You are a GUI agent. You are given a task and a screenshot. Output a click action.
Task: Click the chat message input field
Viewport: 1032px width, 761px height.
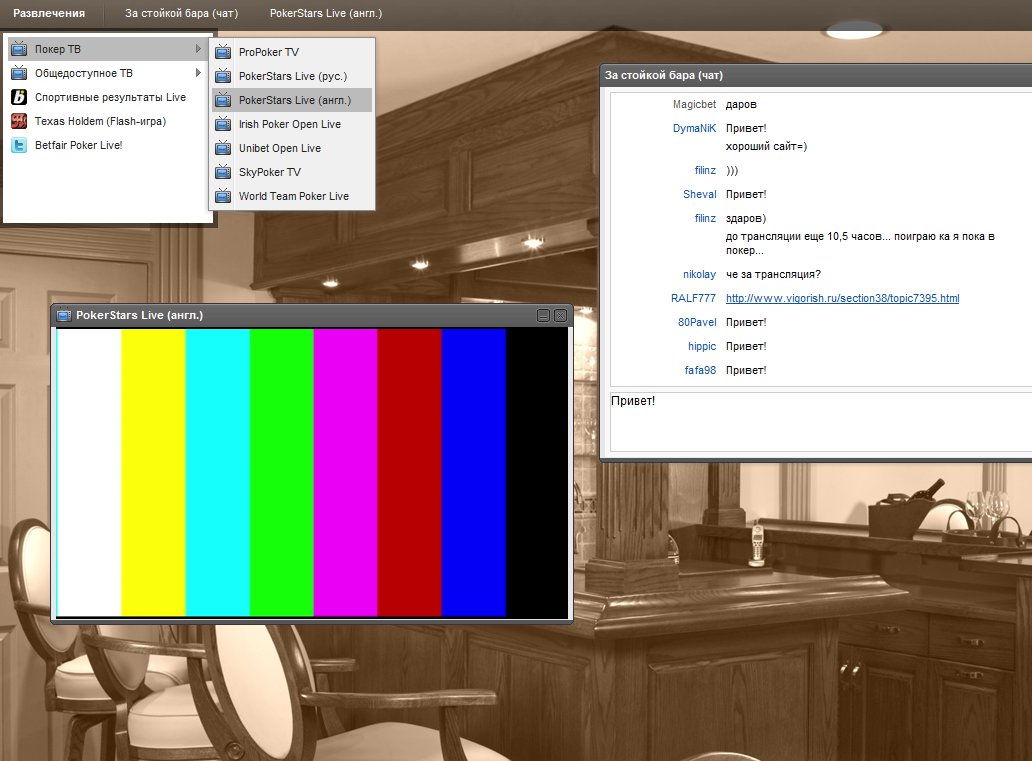pyautogui.click(x=820, y=420)
